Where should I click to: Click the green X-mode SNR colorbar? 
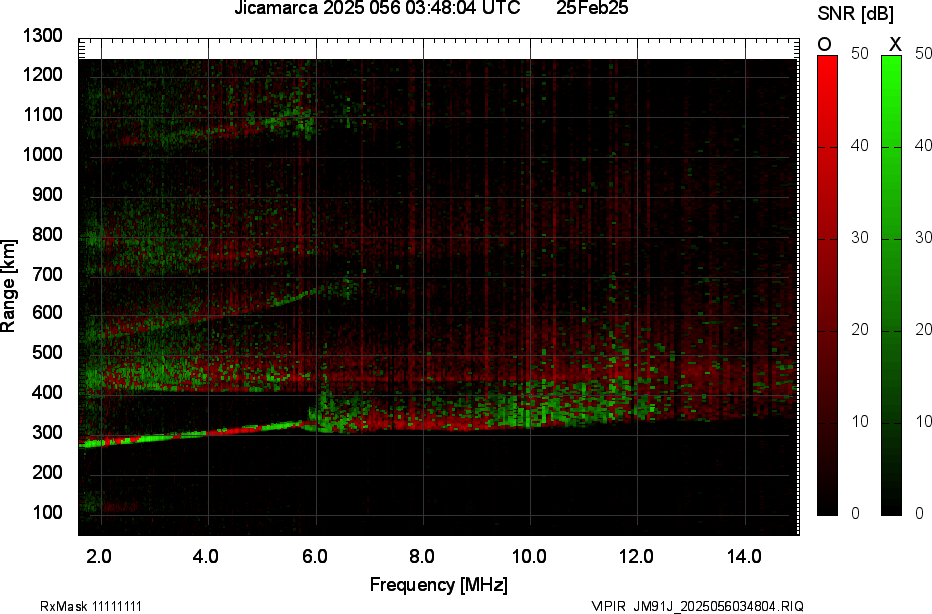[891, 285]
